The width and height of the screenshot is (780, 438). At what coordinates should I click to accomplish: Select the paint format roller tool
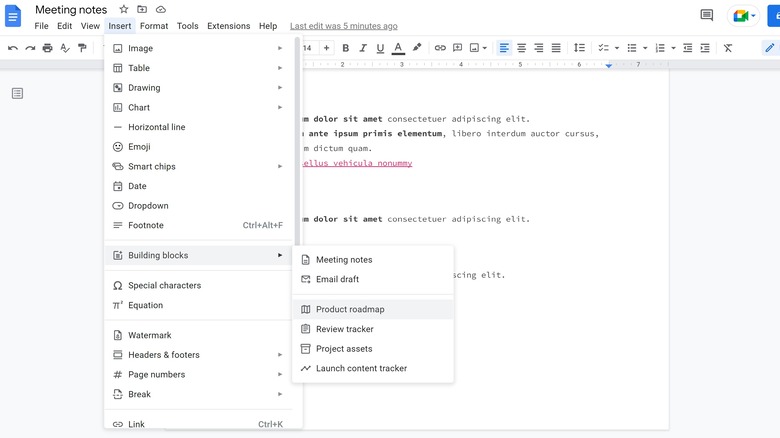pyautogui.click(x=83, y=48)
